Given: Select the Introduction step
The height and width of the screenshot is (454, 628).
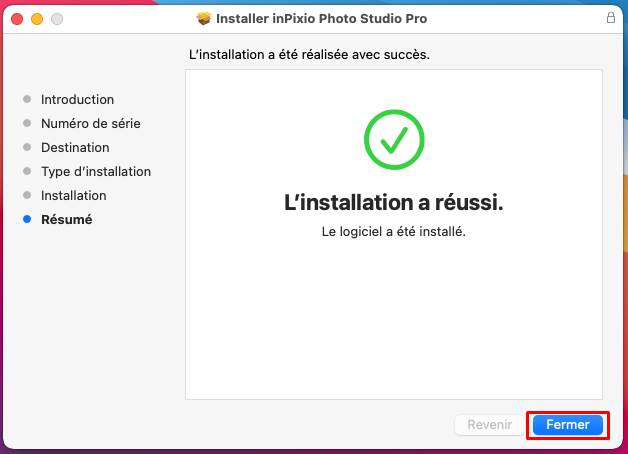Looking at the screenshot, I should [77, 99].
